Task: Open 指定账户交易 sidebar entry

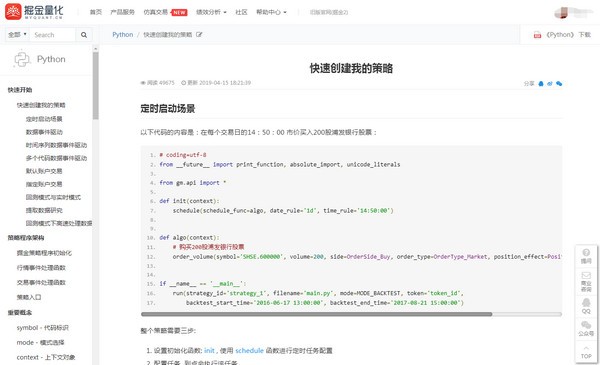Action: [x=44, y=184]
